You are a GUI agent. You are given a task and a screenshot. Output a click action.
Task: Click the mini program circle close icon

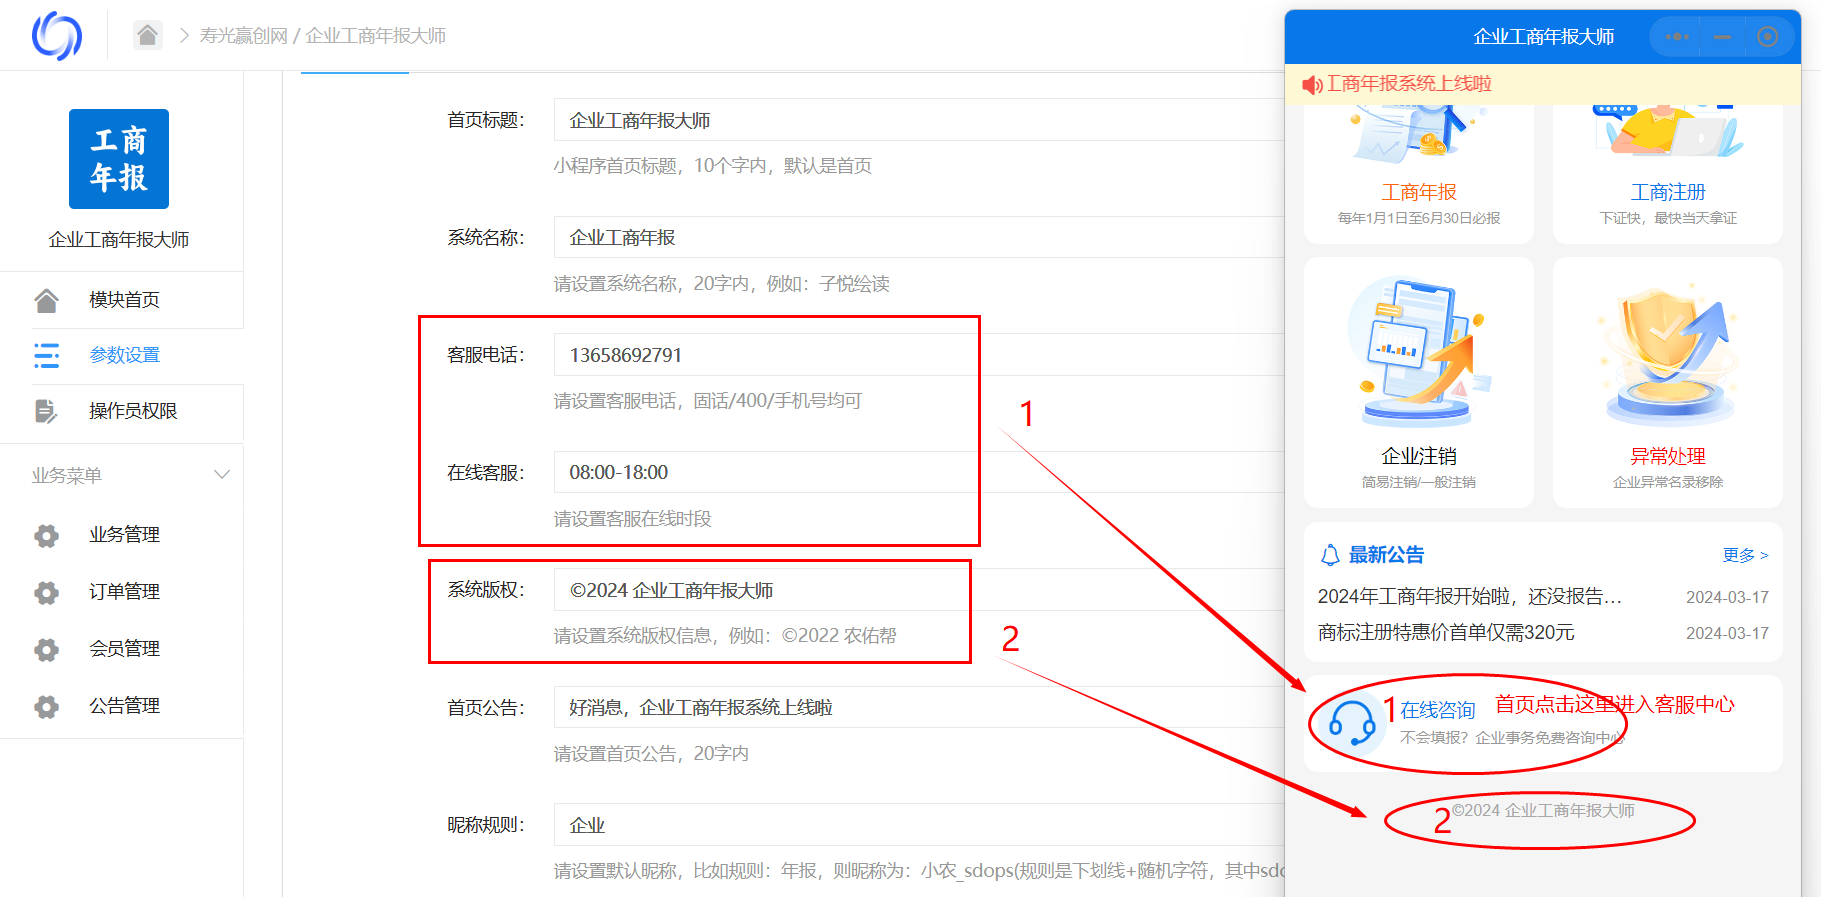[x=1768, y=37]
